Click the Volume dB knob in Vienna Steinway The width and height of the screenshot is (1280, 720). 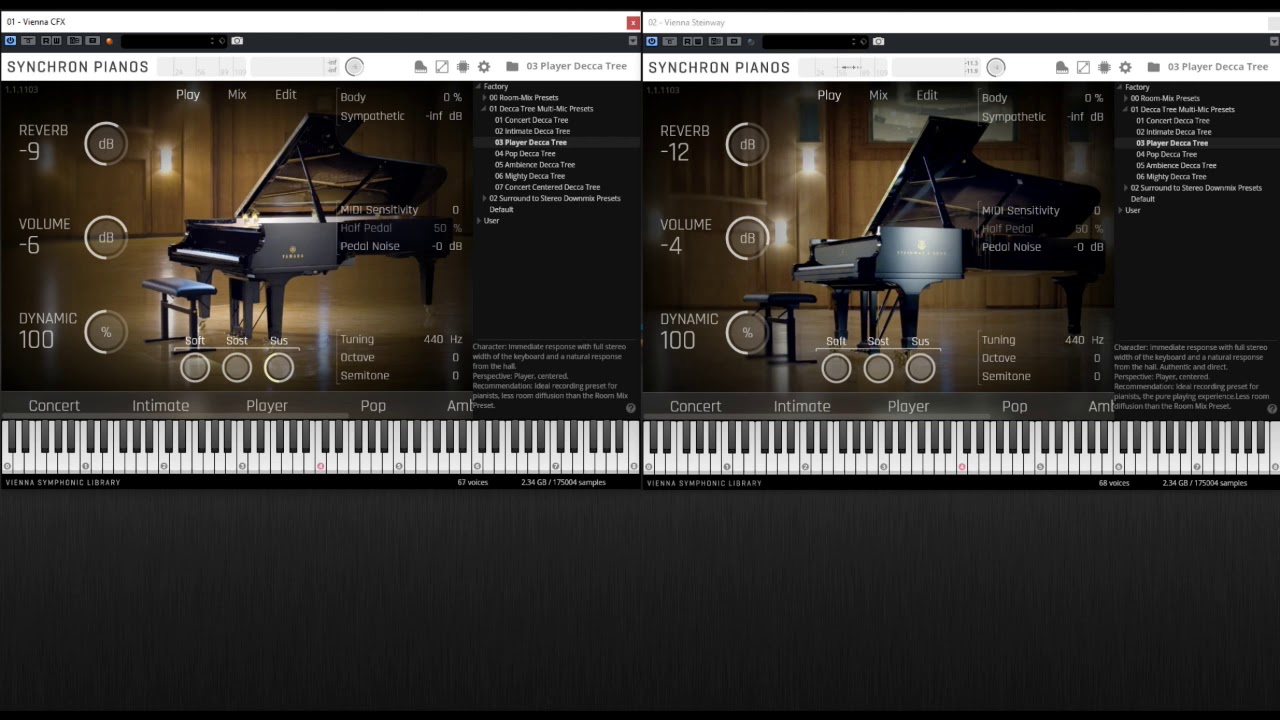(747, 239)
